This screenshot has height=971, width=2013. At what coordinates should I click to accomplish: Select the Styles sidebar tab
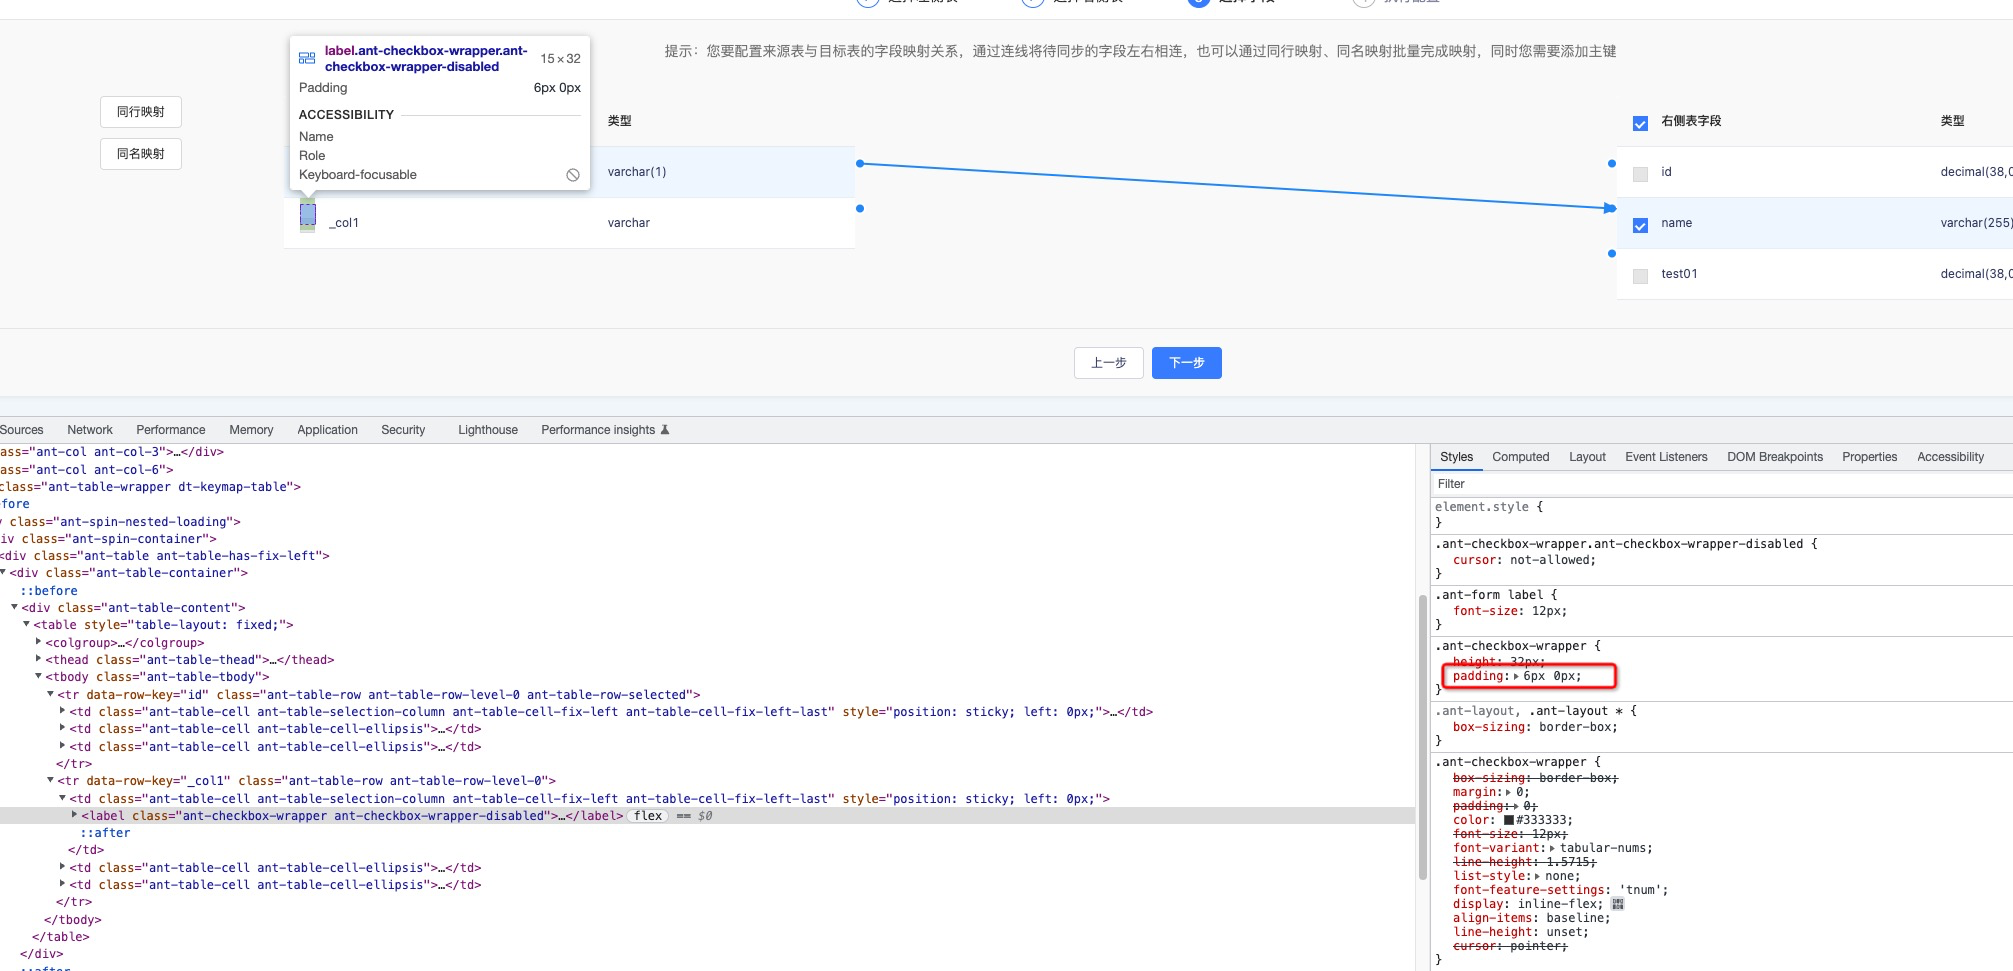[x=1456, y=457]
